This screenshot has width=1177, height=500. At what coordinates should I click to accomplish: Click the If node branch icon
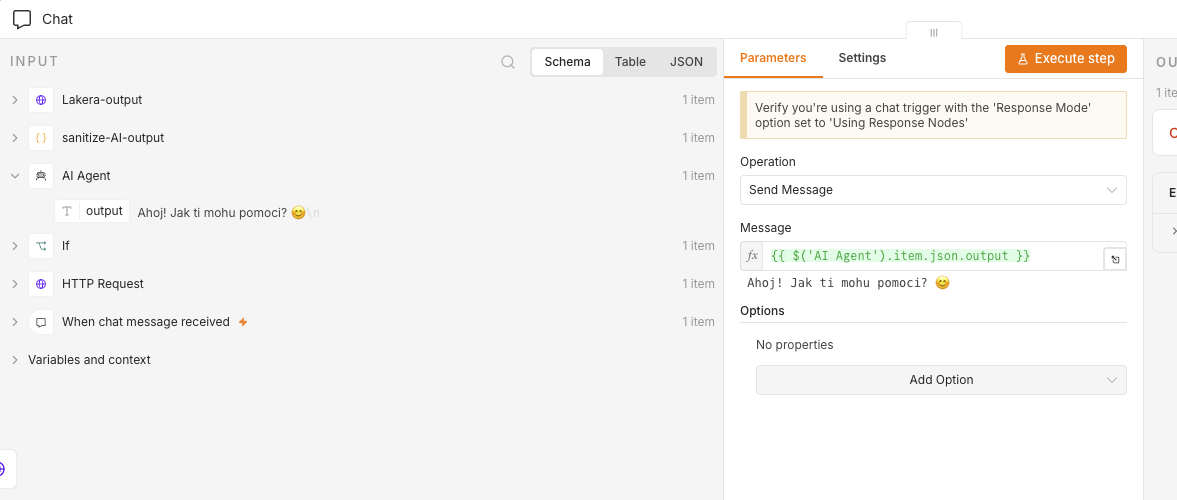[41, 245]
